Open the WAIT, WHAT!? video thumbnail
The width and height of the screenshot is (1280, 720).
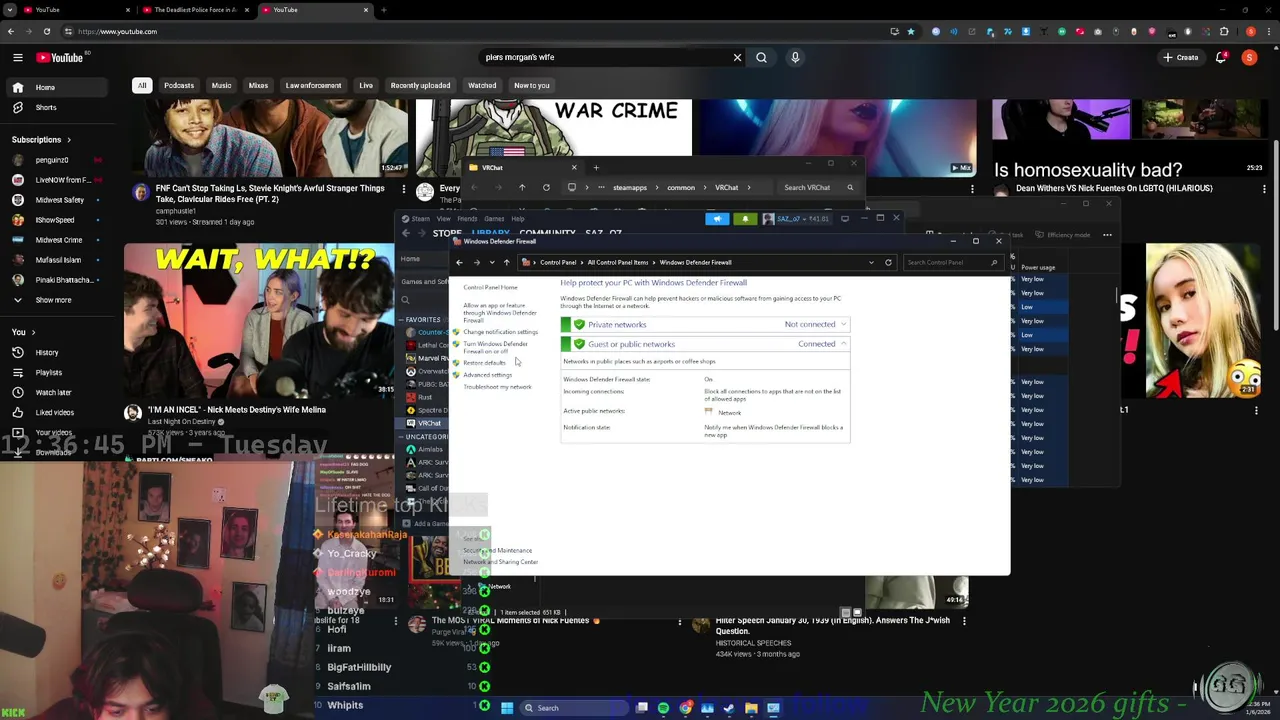tap(260, 321)
